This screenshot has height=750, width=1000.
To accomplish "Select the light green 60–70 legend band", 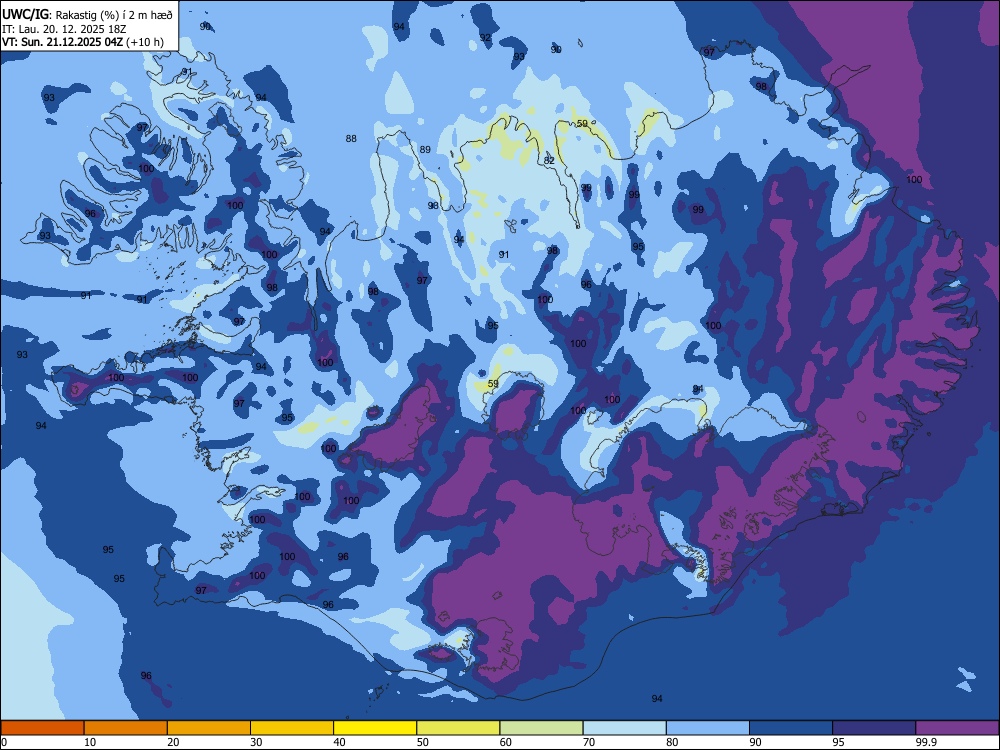I will pyautogui.click(x=541, y=728).
